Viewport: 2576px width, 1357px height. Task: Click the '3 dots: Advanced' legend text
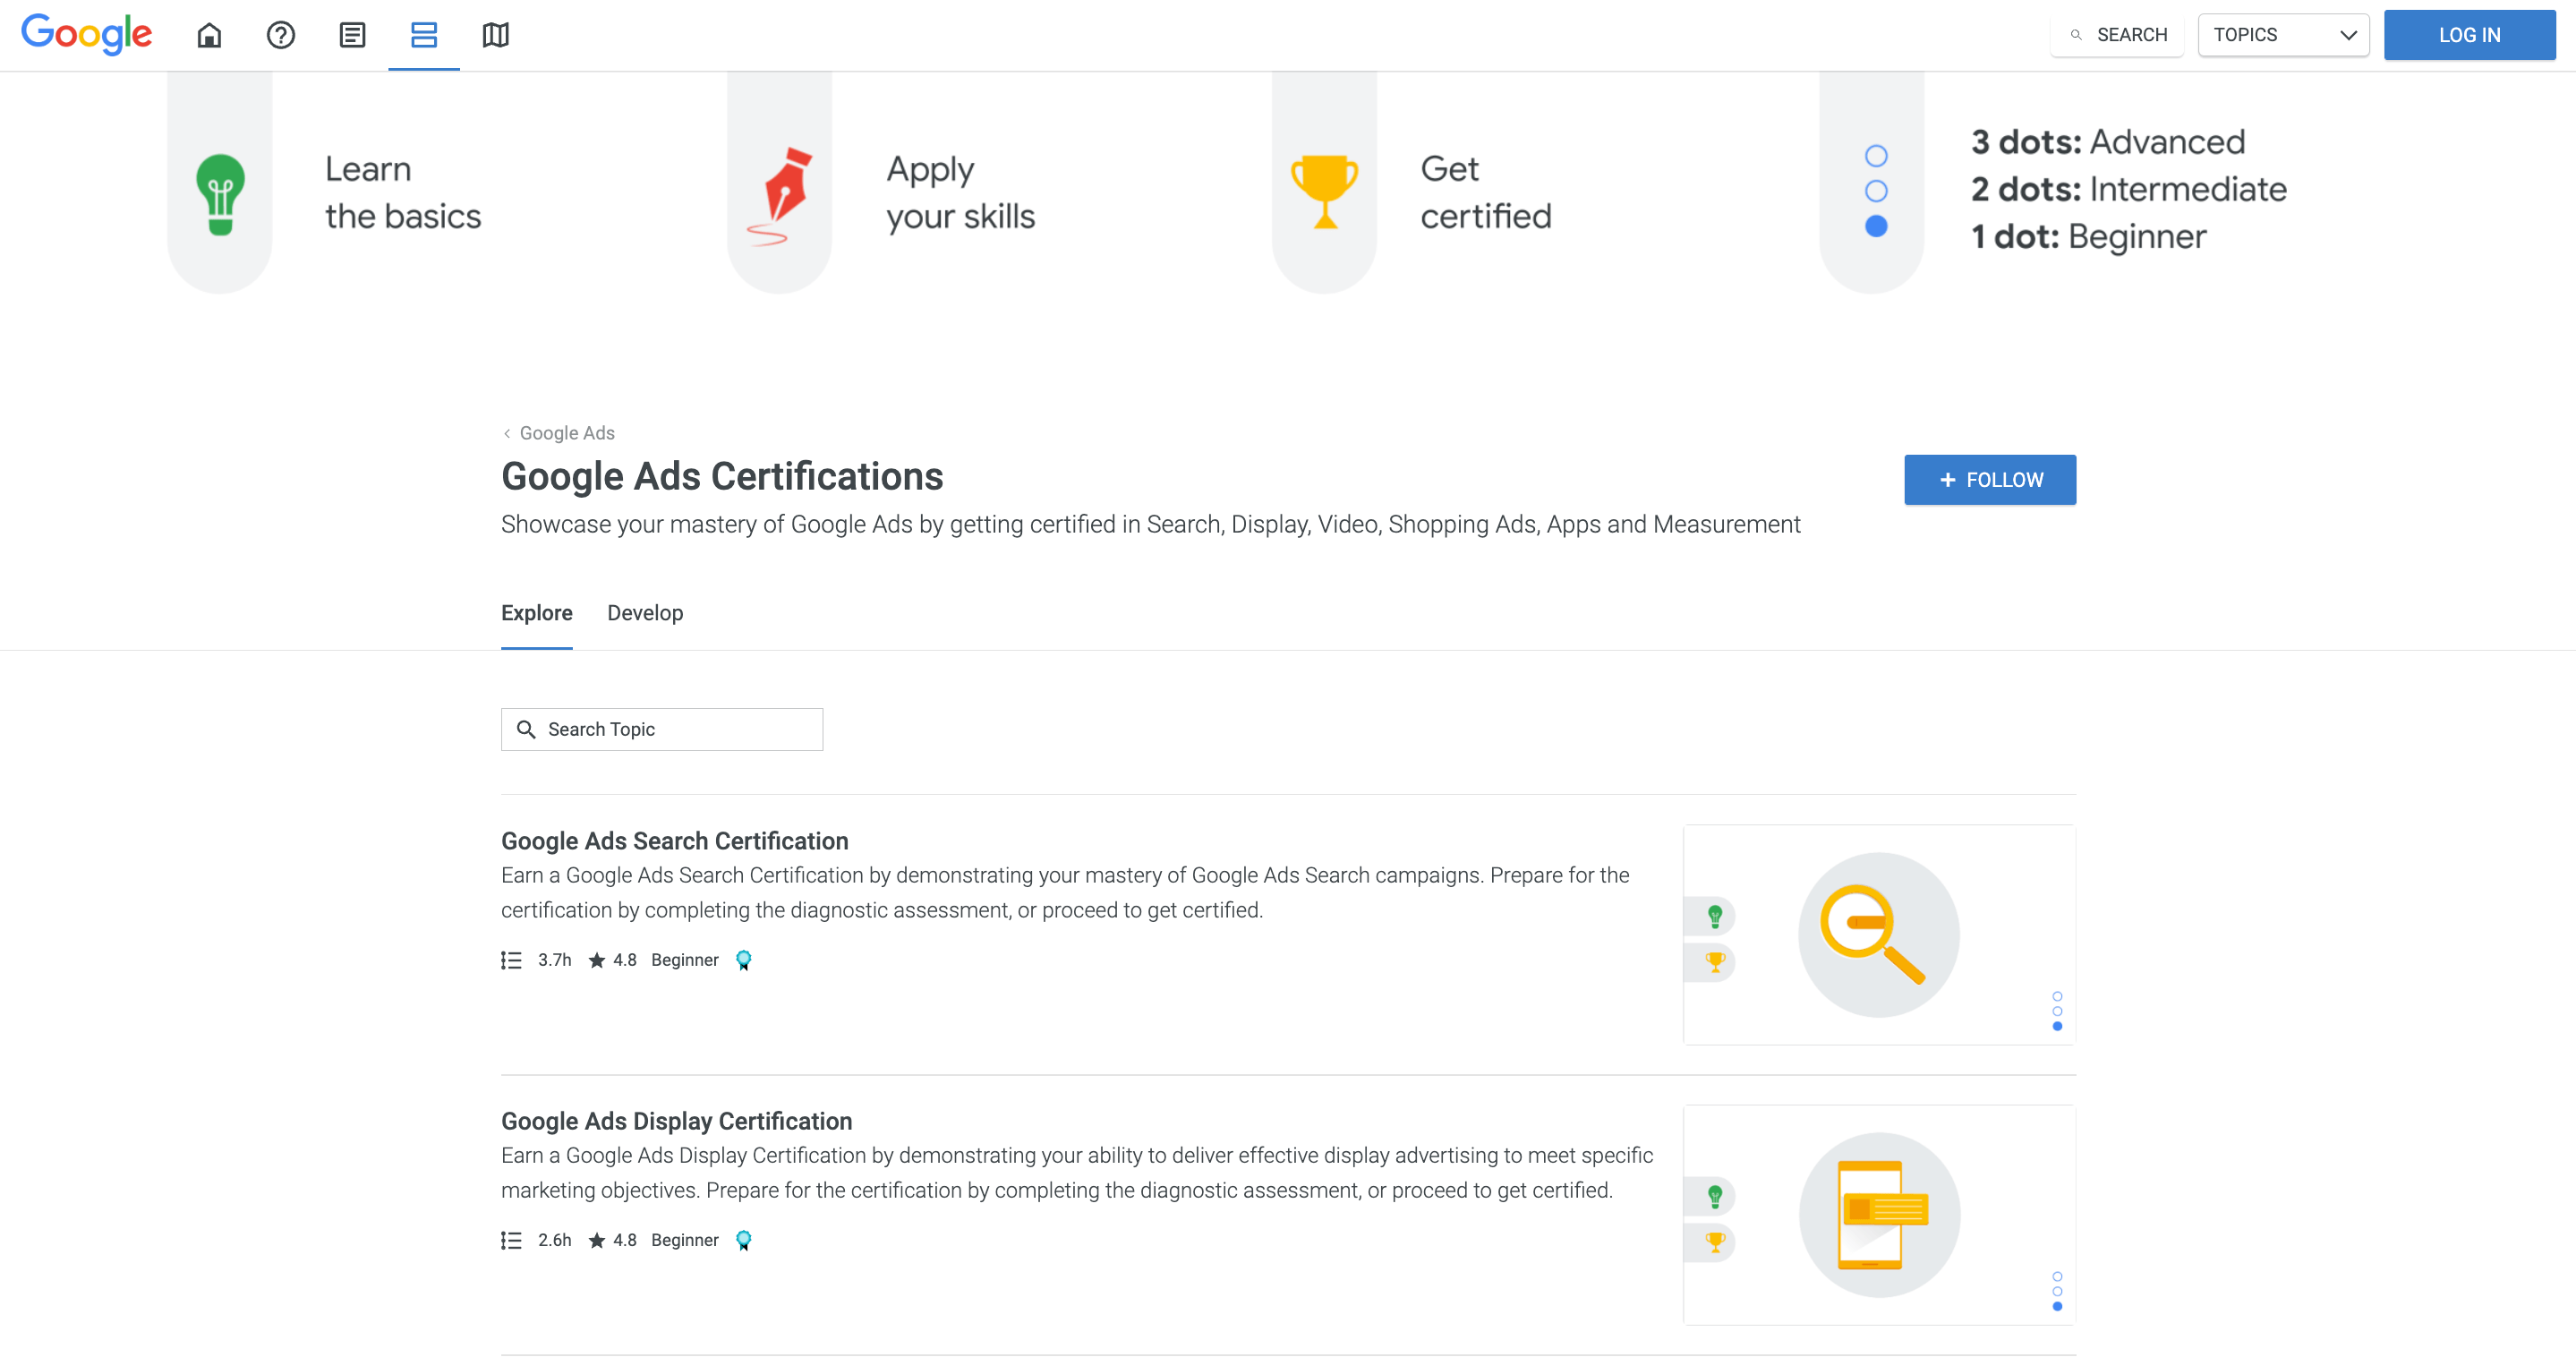tap(2108, 142)
